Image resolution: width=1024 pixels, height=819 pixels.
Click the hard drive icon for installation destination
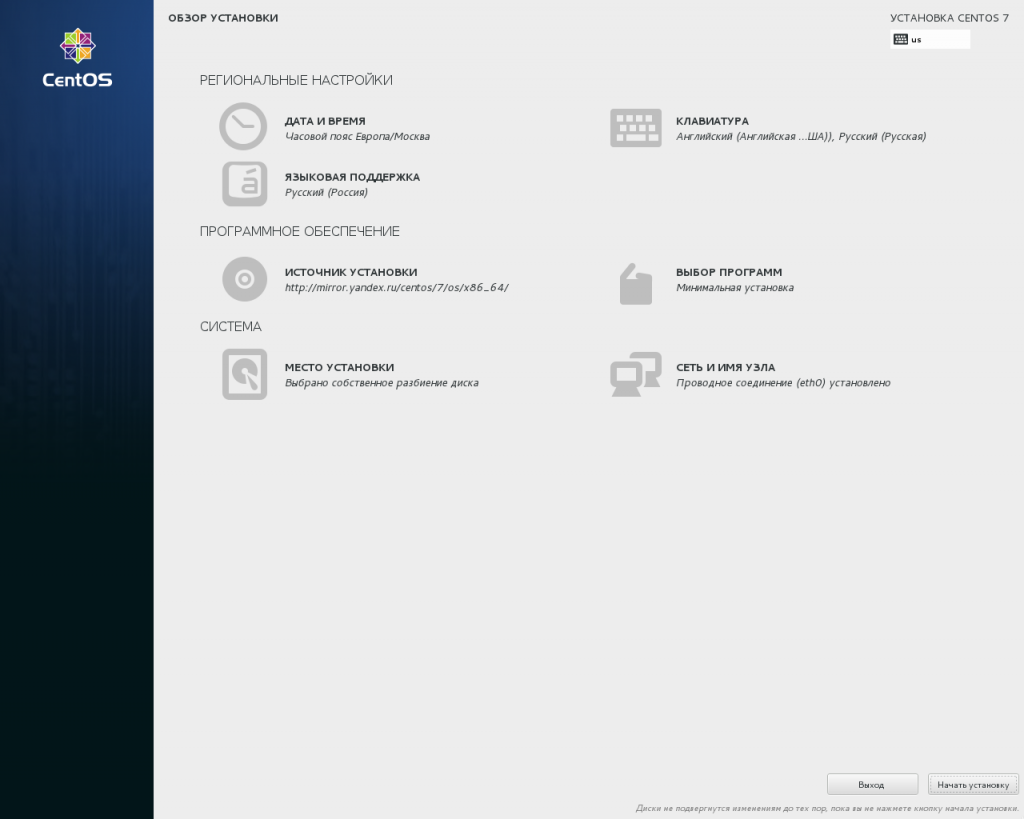(x=244, y=374)
